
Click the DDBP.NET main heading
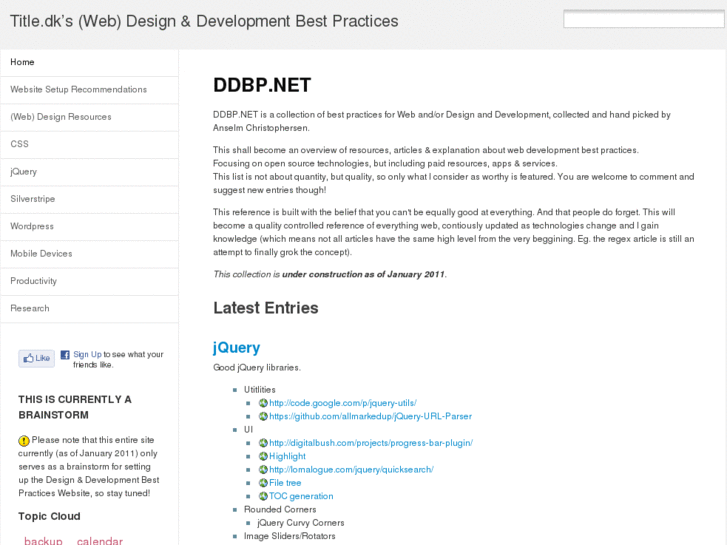click(262, 85)
